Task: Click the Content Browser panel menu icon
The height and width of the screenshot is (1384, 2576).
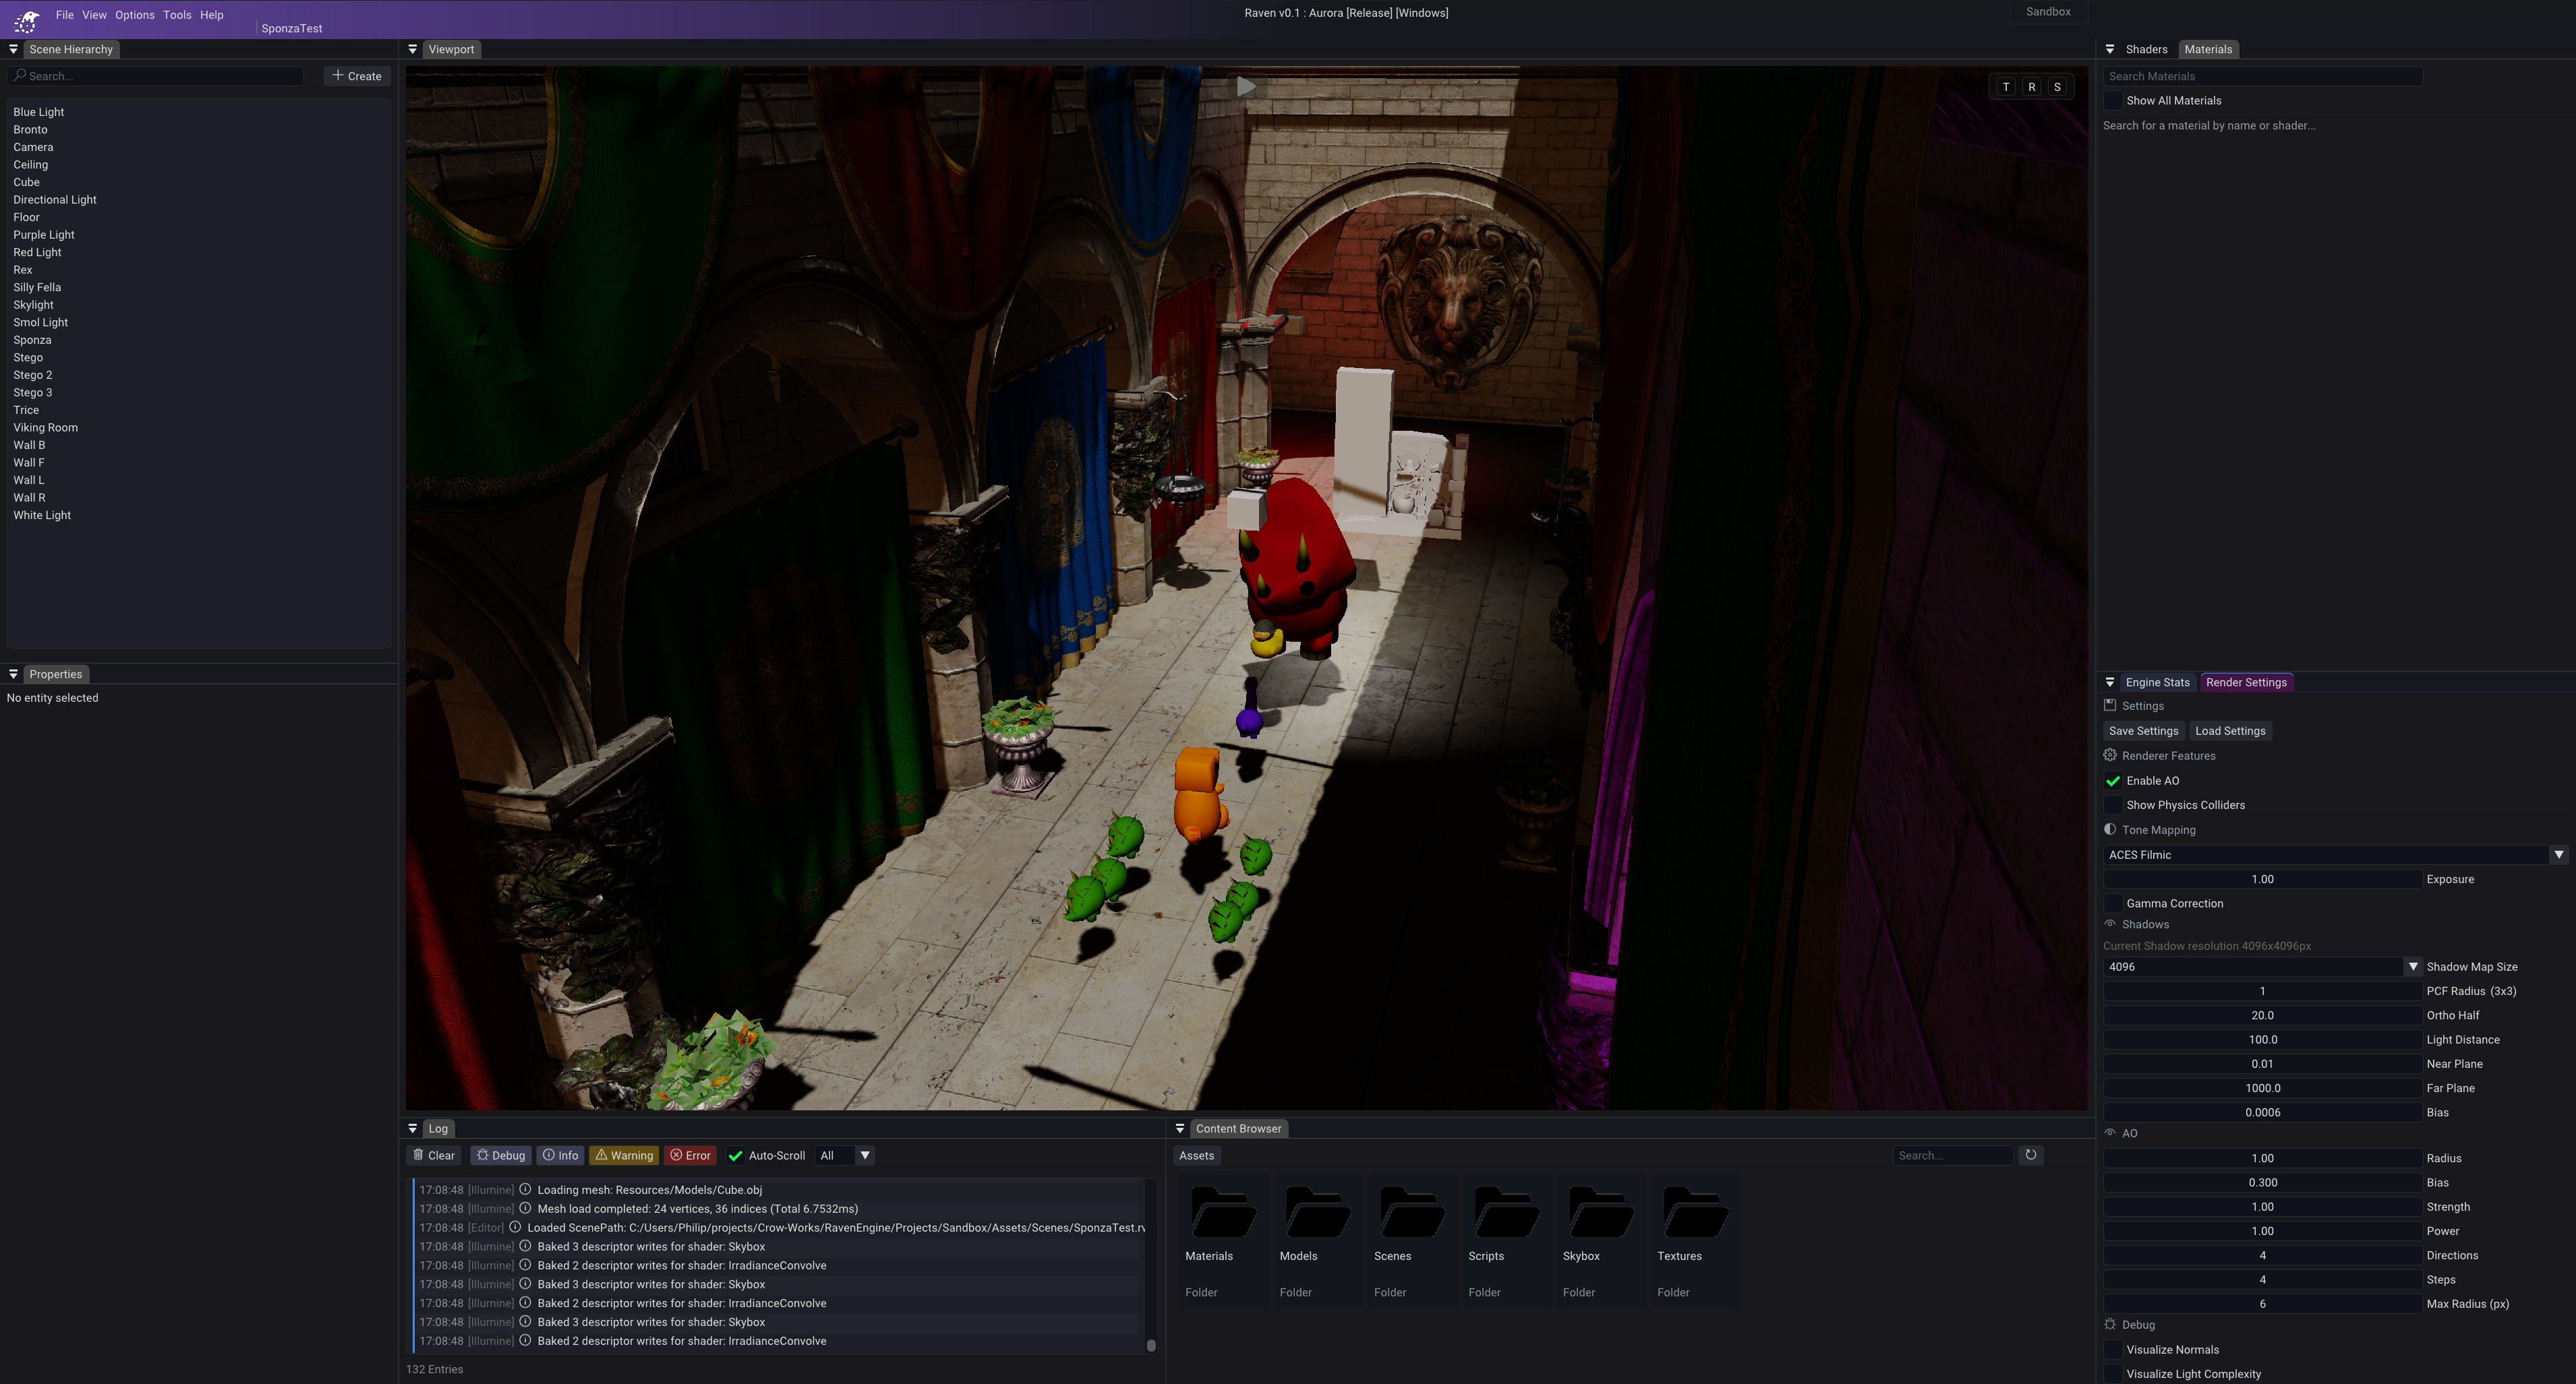Action: (1180, 1128)
